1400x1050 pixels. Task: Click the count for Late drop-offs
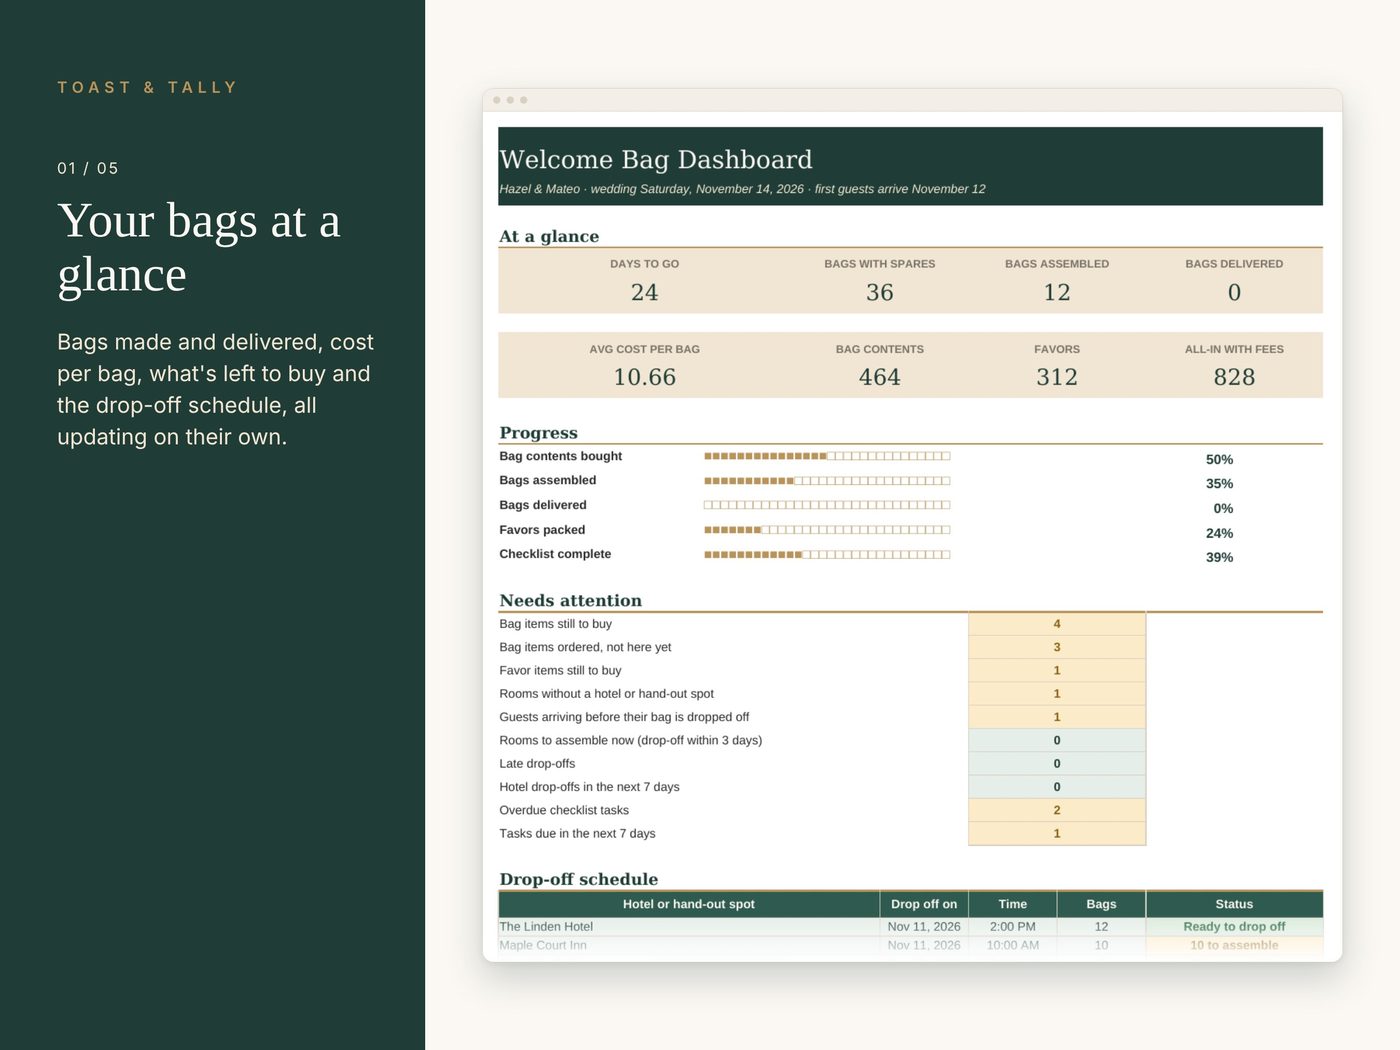pos(1057,764)
